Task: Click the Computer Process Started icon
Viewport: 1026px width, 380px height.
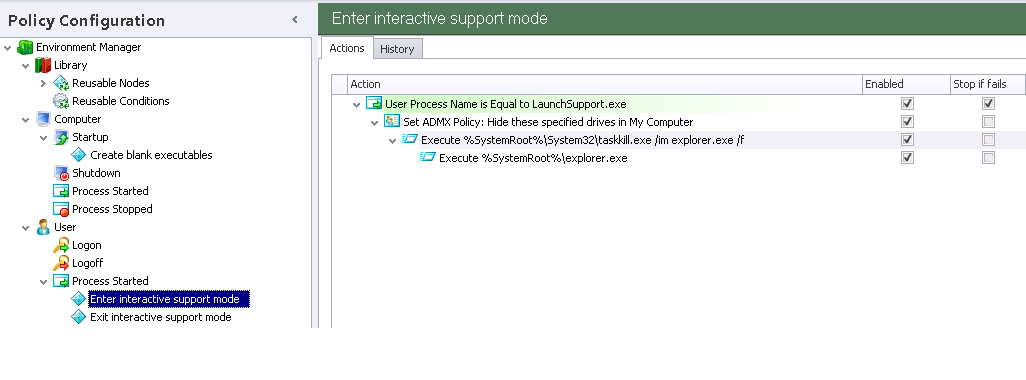Action: point(61,191)
